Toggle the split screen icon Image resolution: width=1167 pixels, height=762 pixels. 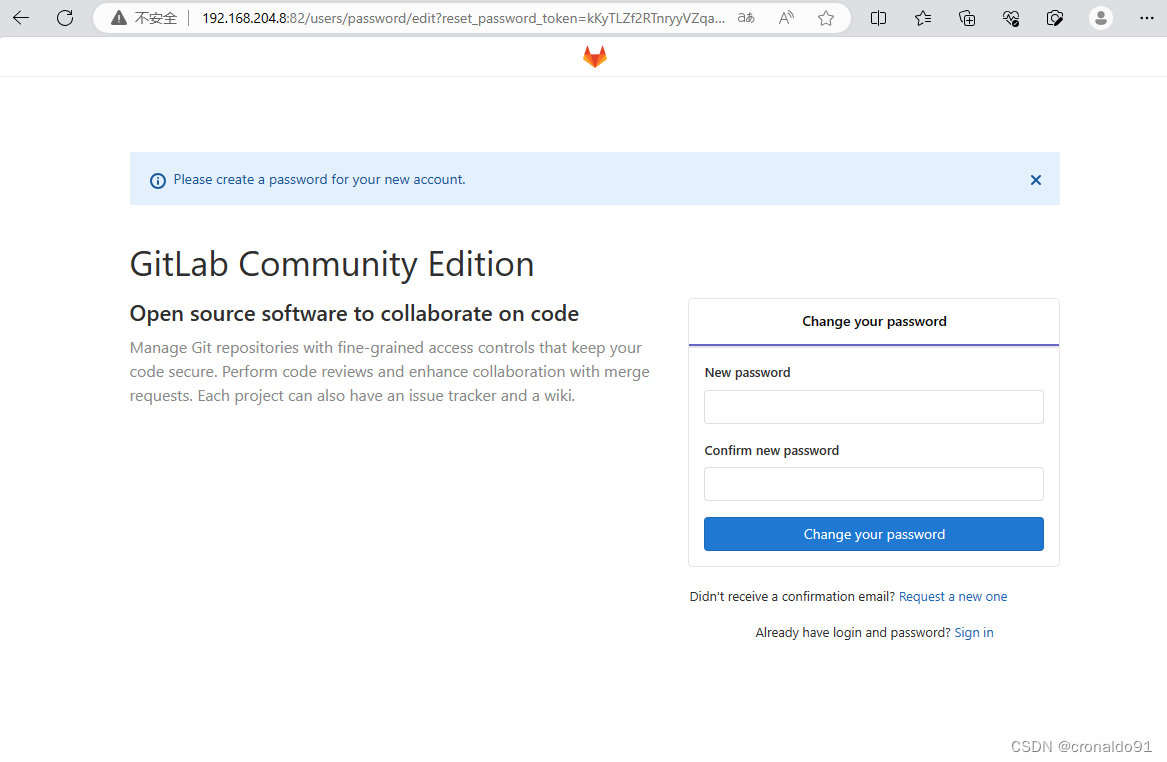pyautogui.click(x=878, y=18)
